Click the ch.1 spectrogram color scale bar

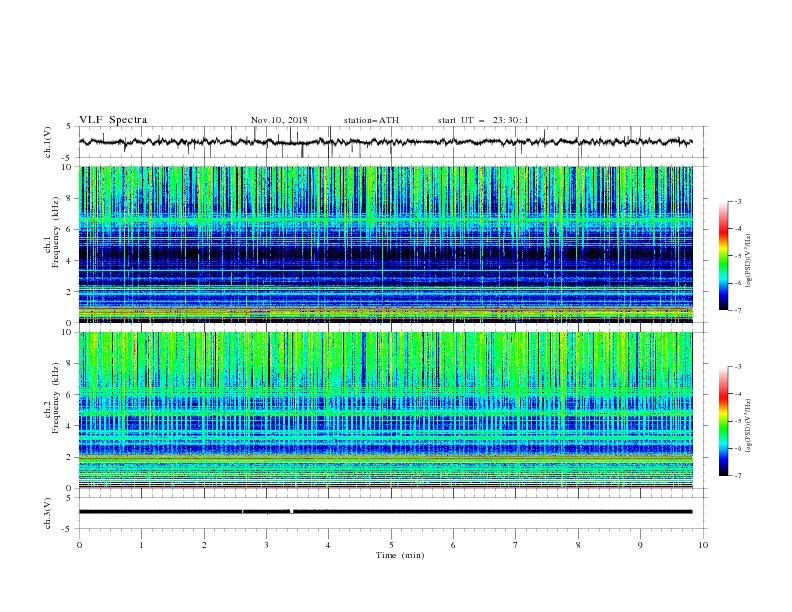click(723, 256)
